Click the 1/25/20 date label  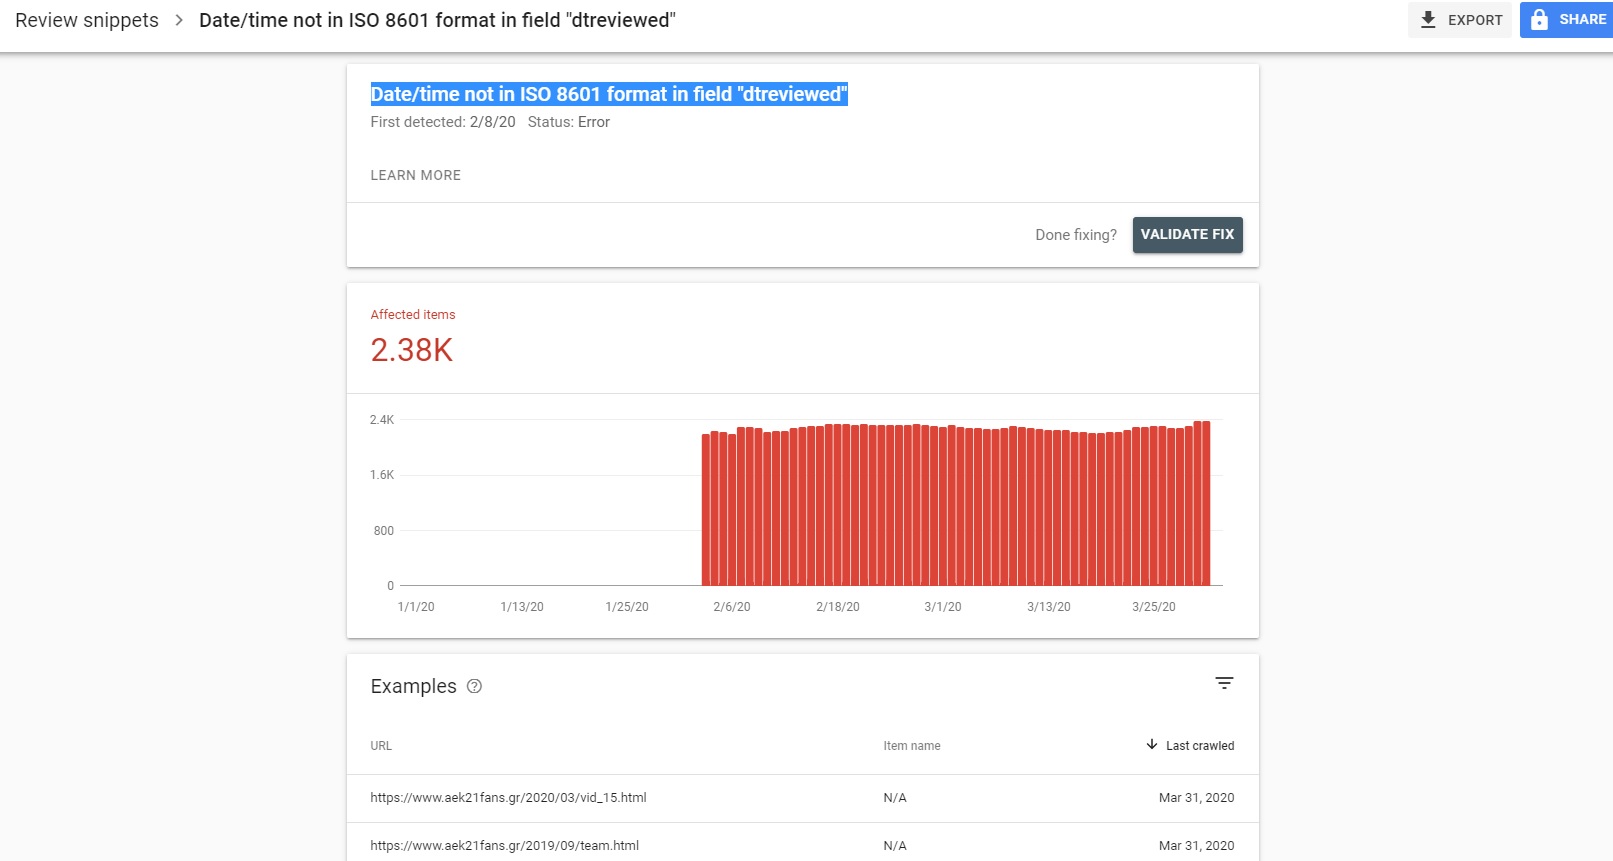click(627, 607)
